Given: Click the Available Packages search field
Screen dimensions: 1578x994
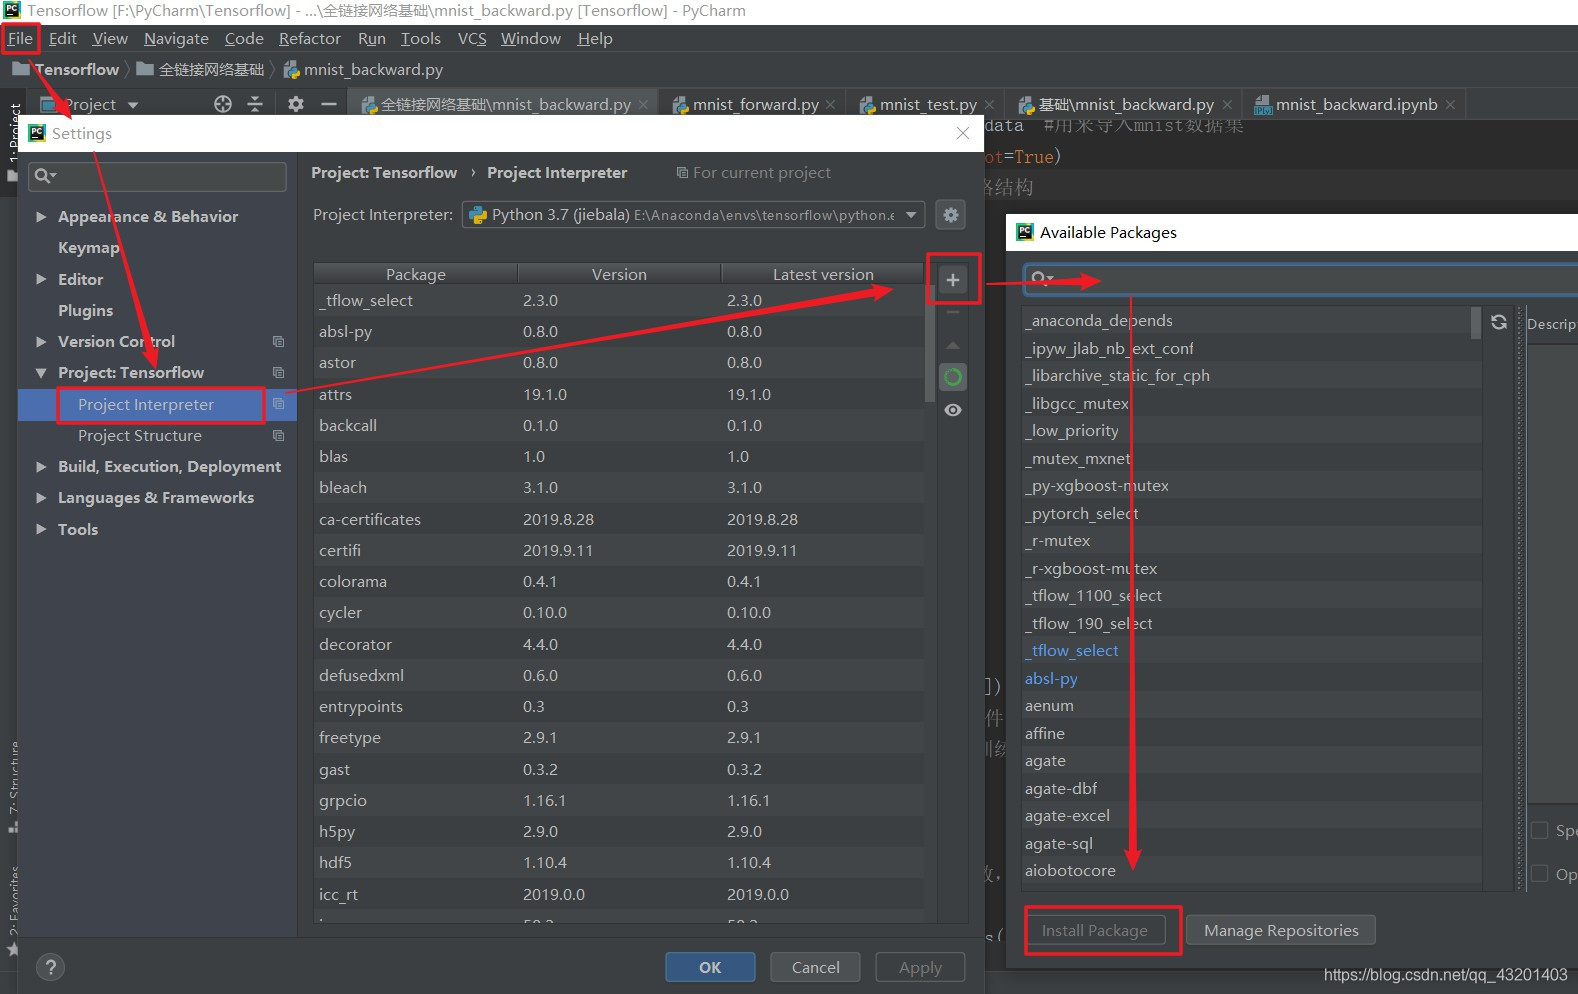Looking at the screenshot, I should click(1300, 279).
